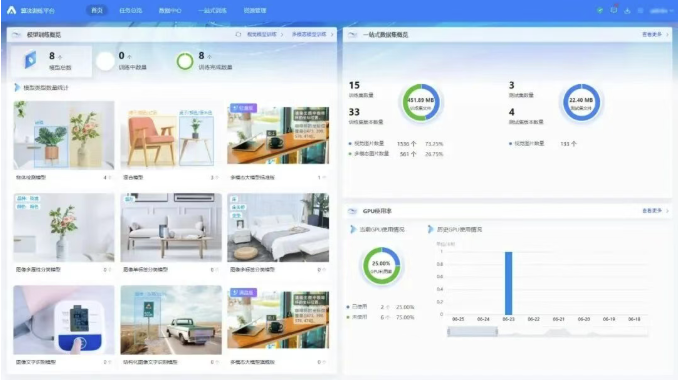Viewport: 679px width, 380px height.
Task: Open bottom-row multimodal model card with laptop desk
Action: pos(278,320)
